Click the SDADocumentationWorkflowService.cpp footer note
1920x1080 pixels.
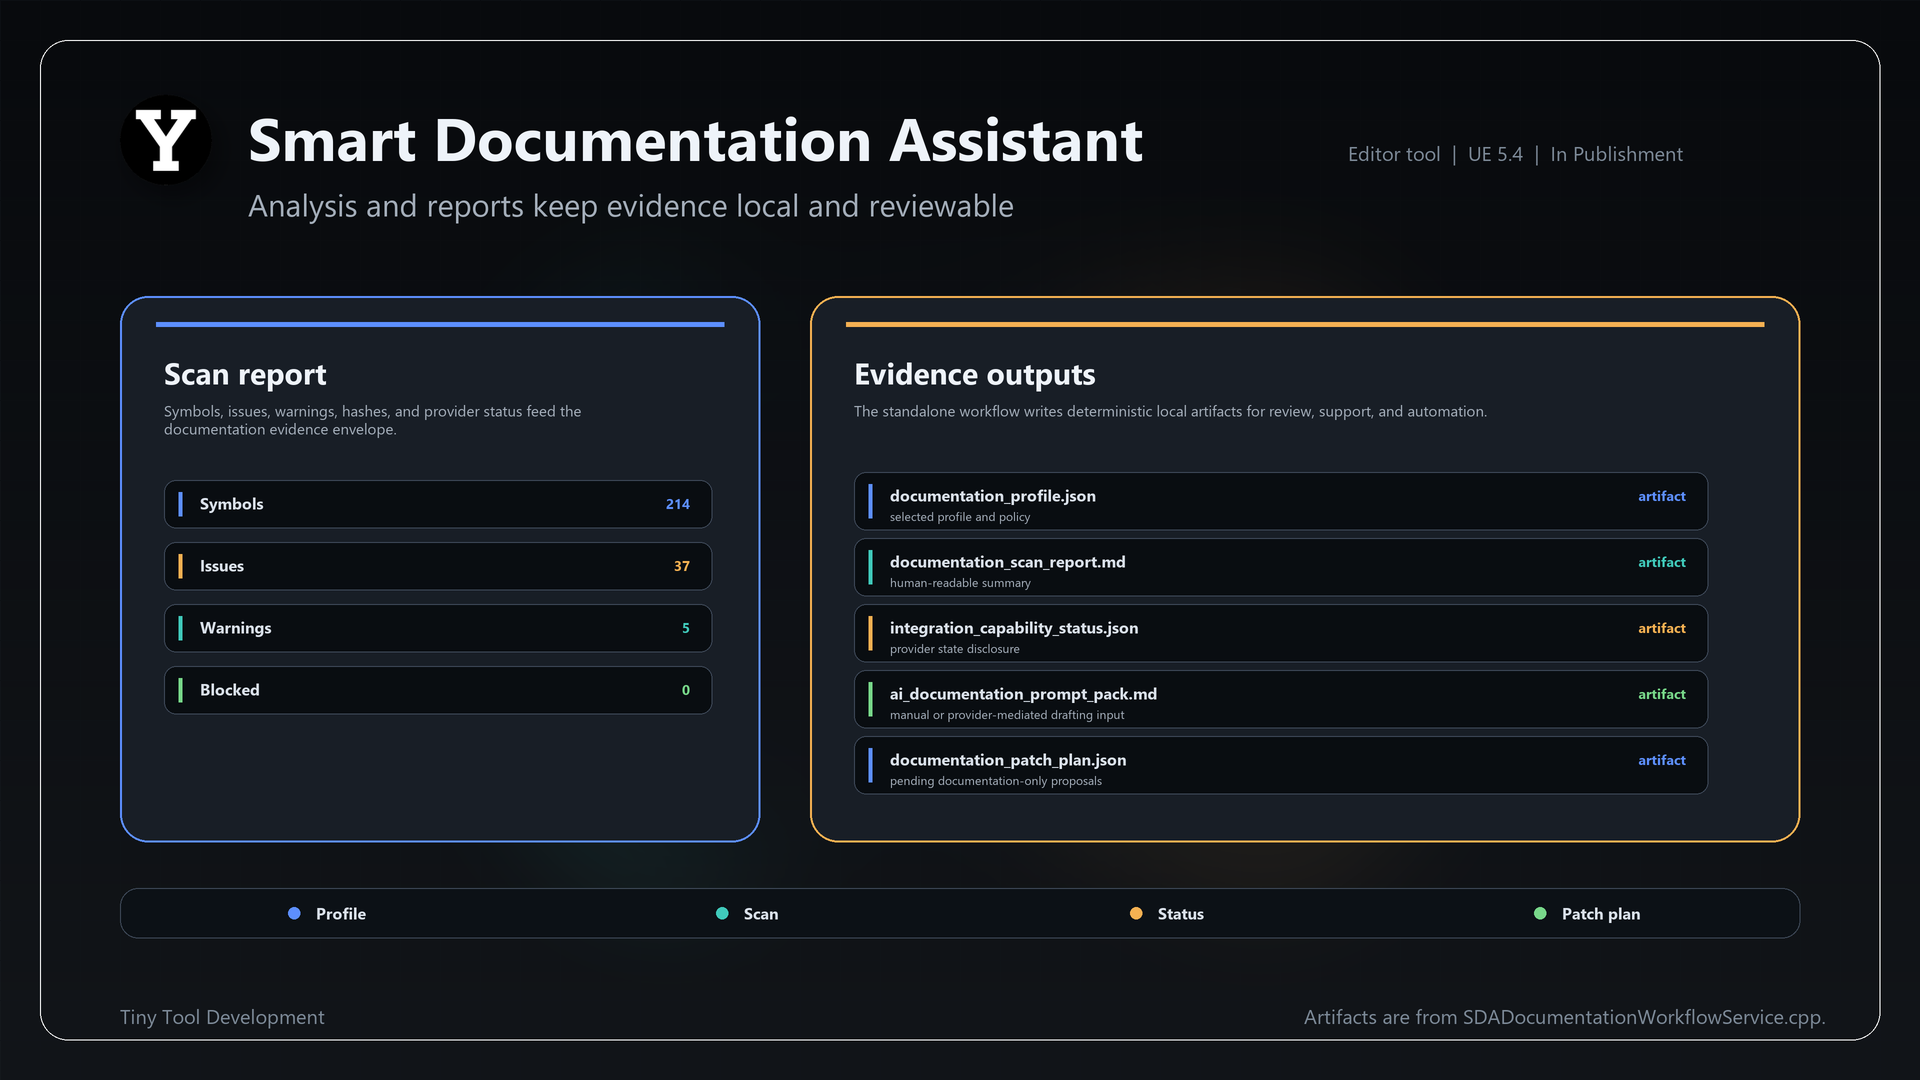coord(1564,1017)
